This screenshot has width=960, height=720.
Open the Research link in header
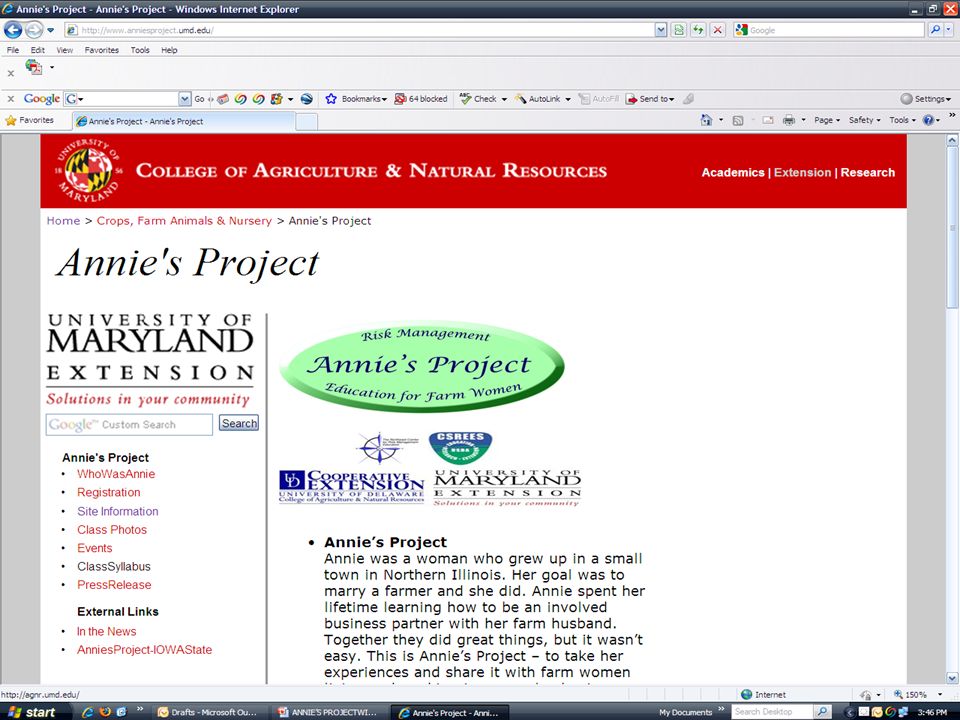click(x=868, y=173)
